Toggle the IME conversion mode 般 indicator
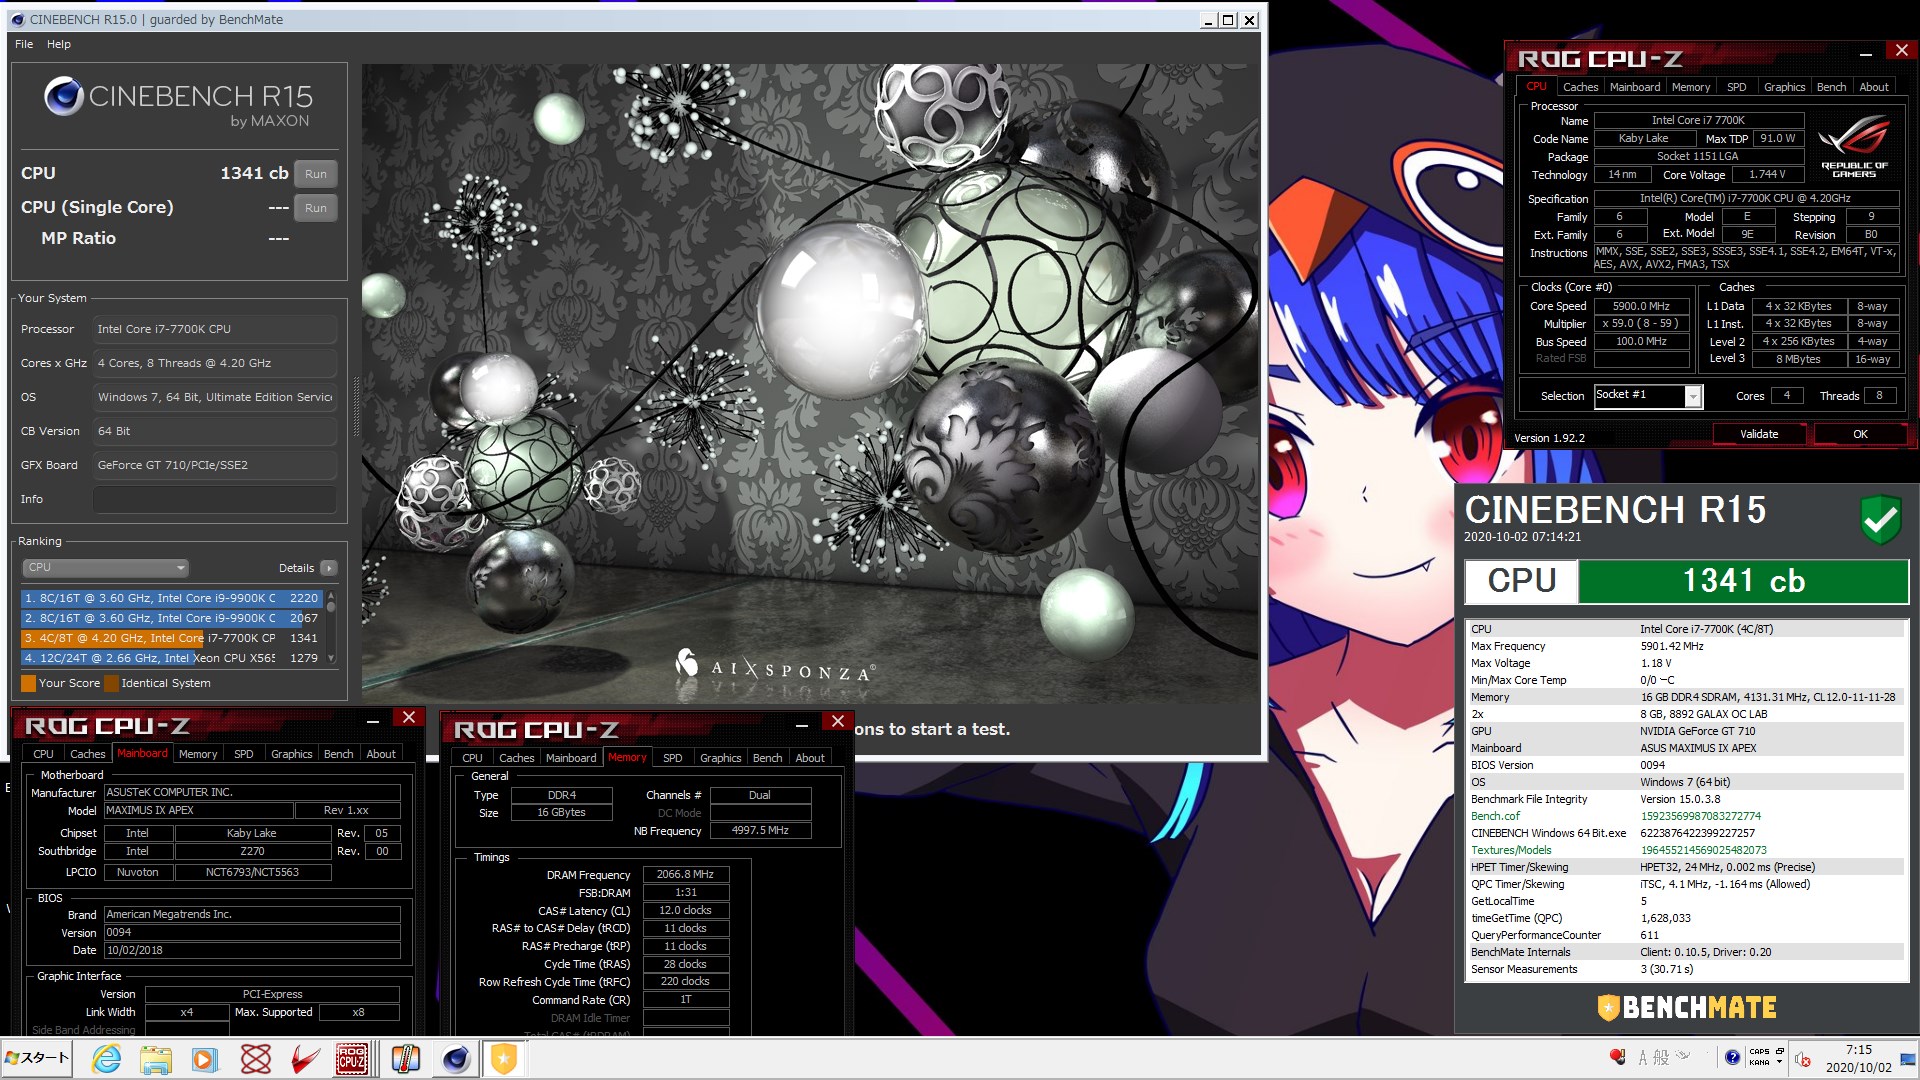Image resolution: width=1920 pixels, height=1080 pixels. [x=1661, y=1057]
